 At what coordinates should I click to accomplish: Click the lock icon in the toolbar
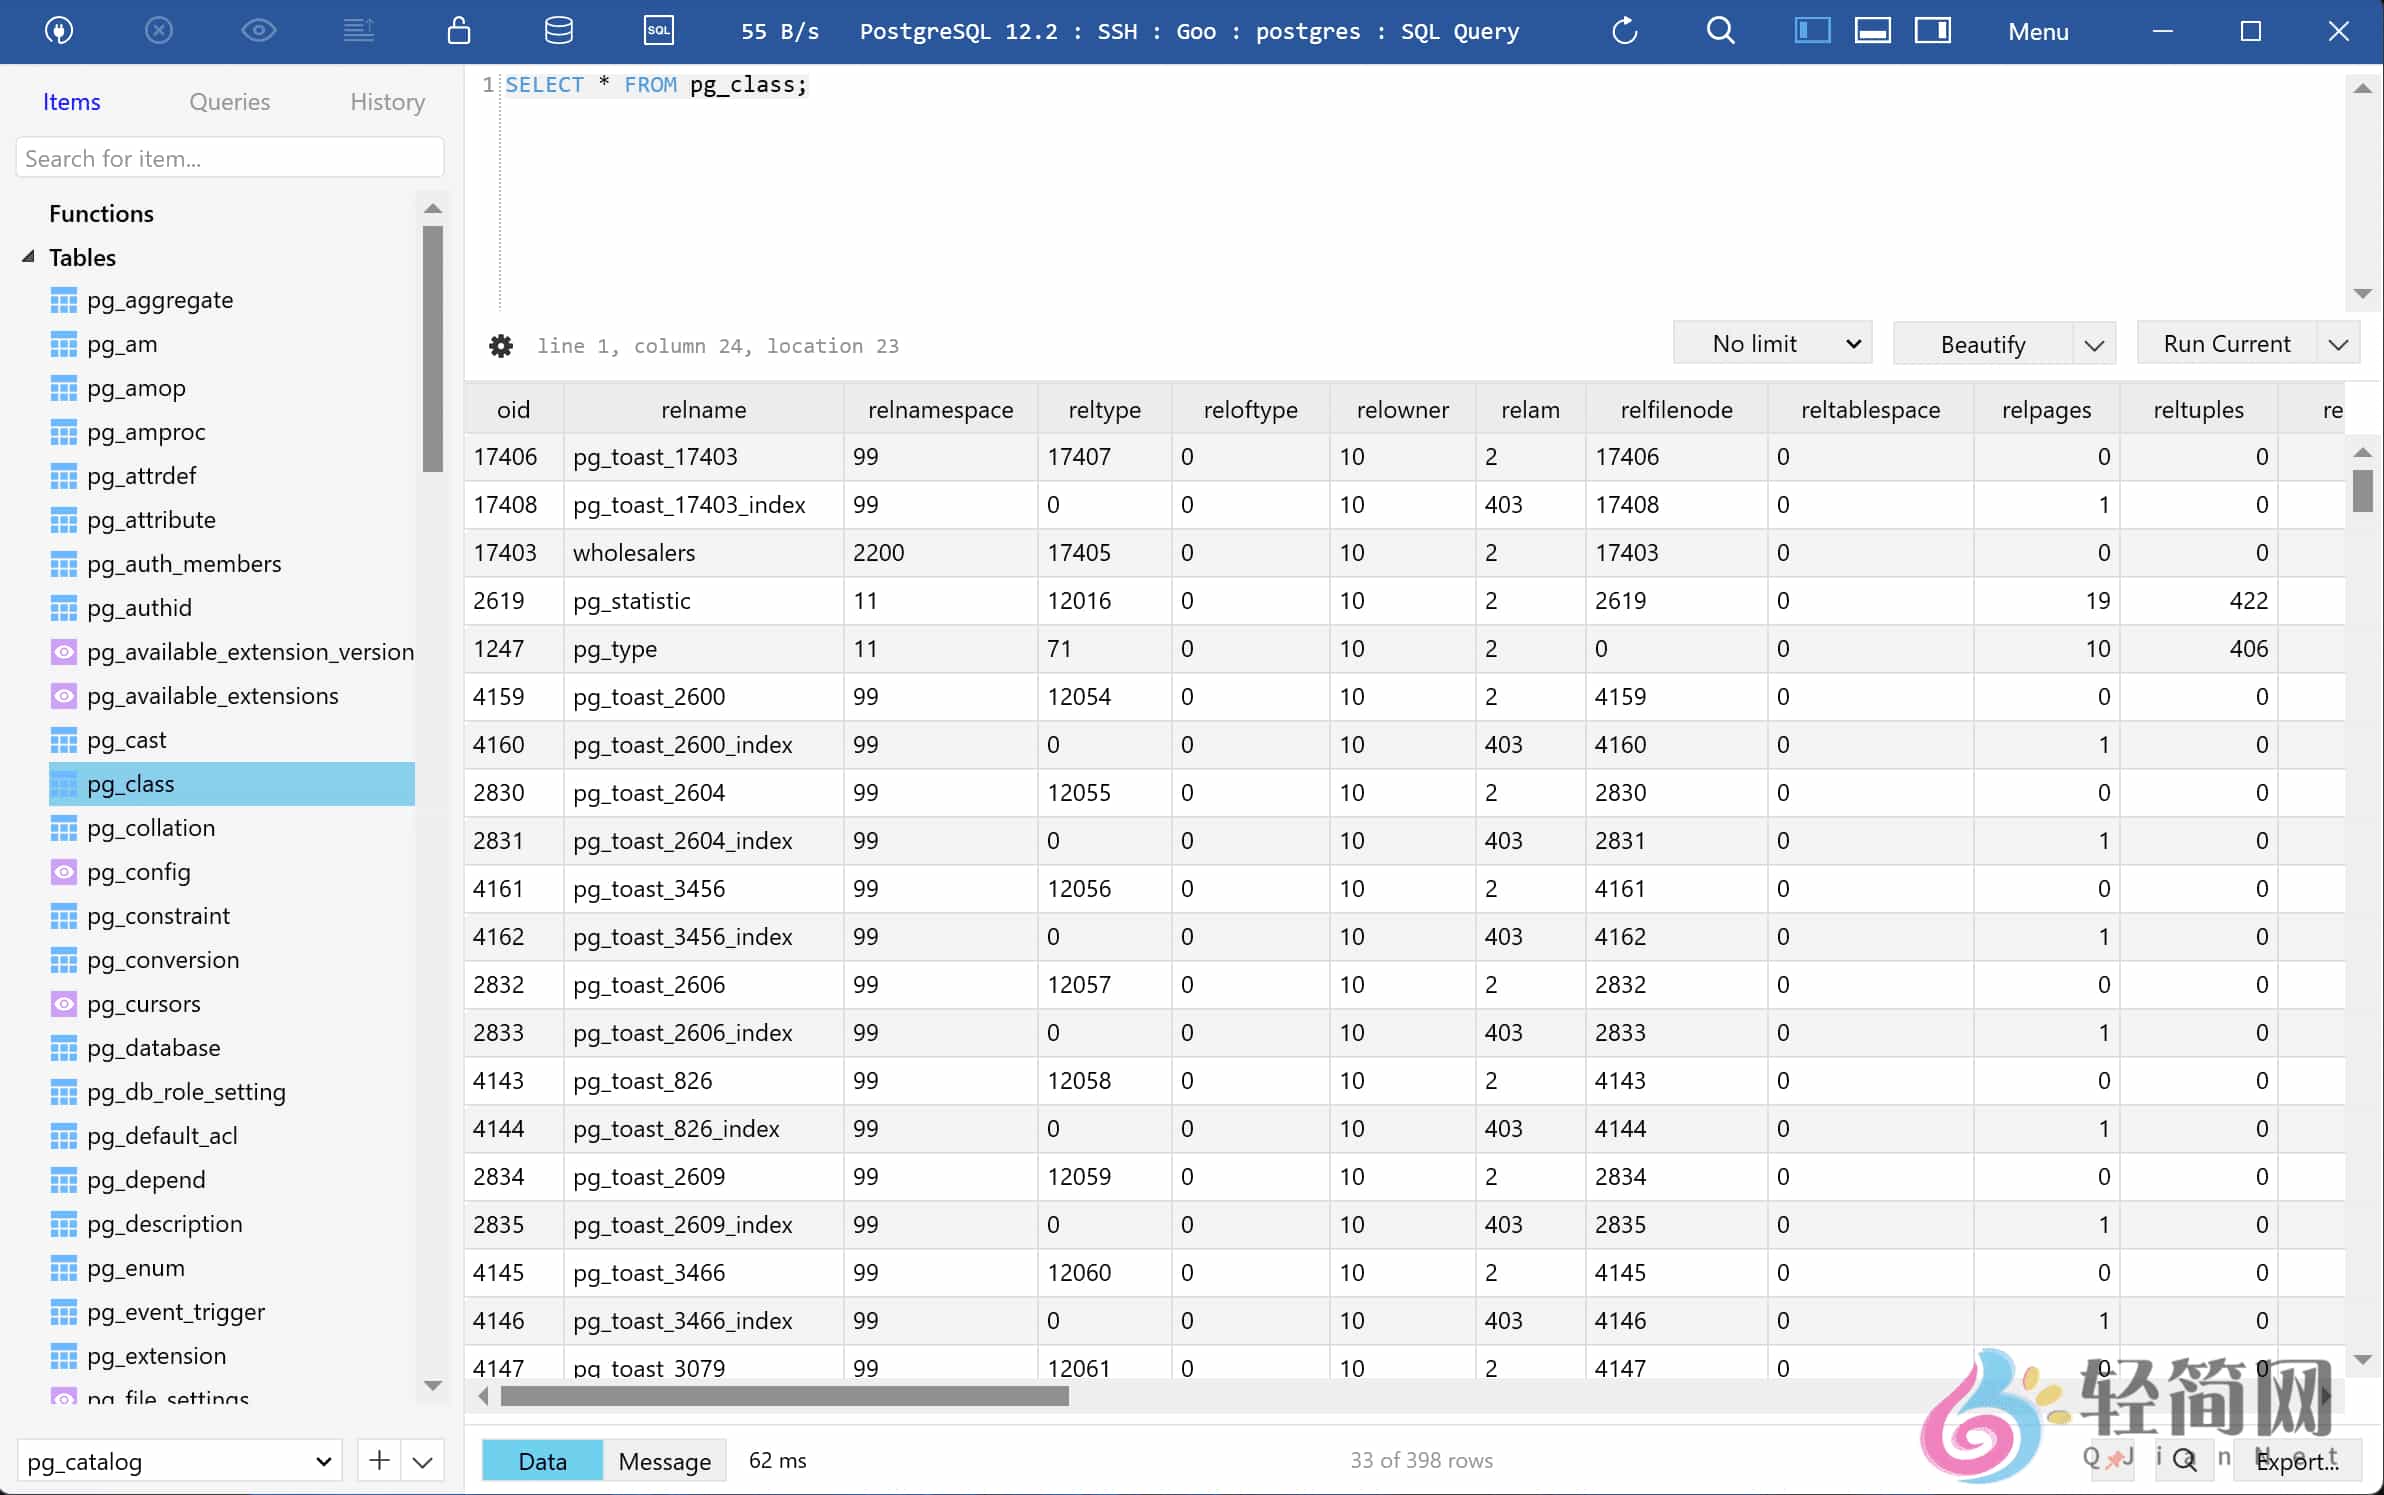(x=458, y=31)
